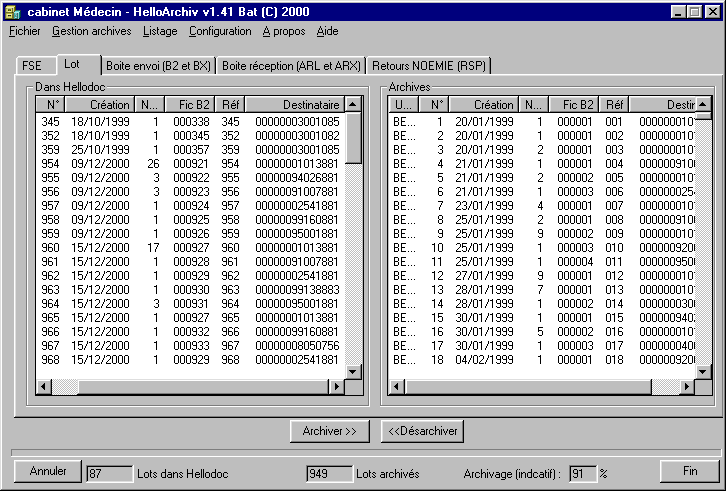Image resolution: width=726 pixels, height=491 pixels.
Task: Select archive row 12 dated 27/01/1999
Action: point(542,276)
